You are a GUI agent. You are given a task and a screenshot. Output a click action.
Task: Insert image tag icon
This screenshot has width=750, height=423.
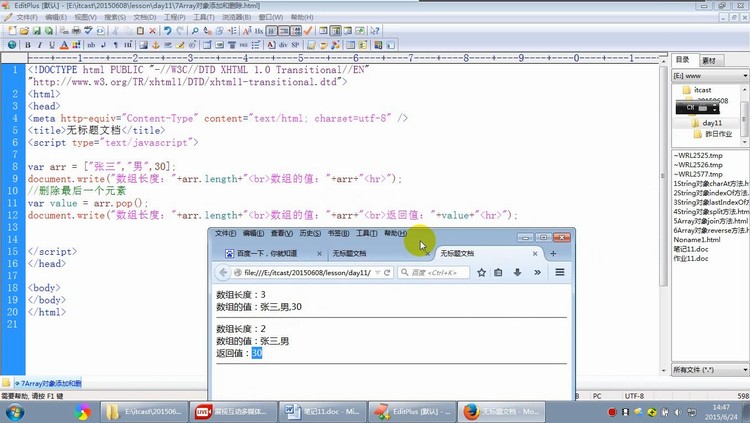[143, 45]
